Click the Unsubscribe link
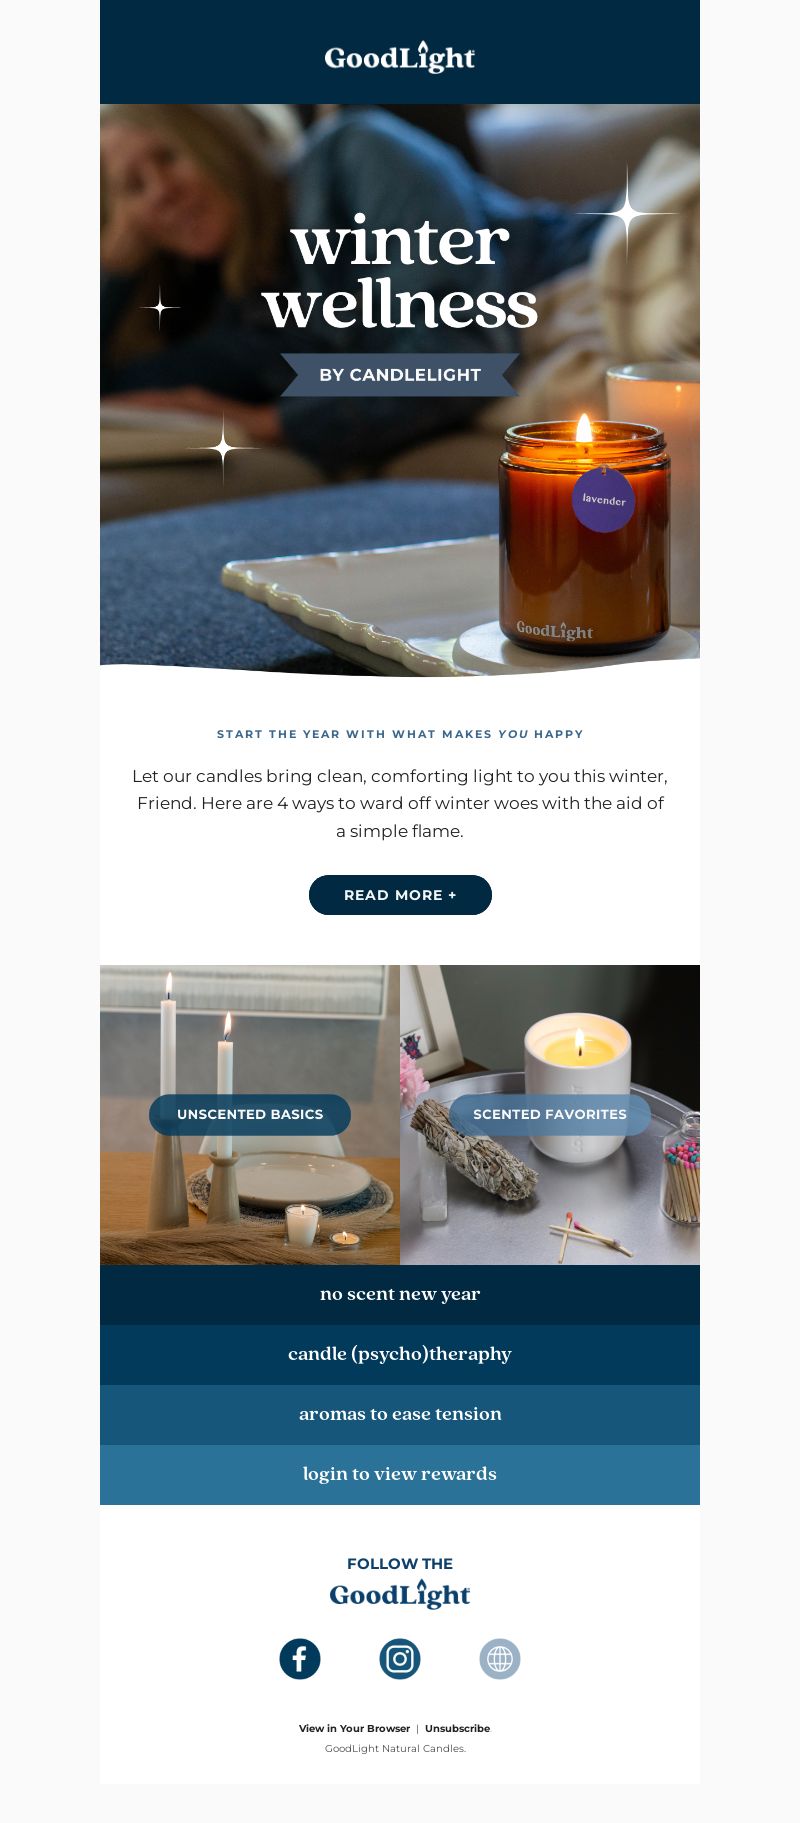Viewport: 800px width, 1823px height. coord(457,1728)
